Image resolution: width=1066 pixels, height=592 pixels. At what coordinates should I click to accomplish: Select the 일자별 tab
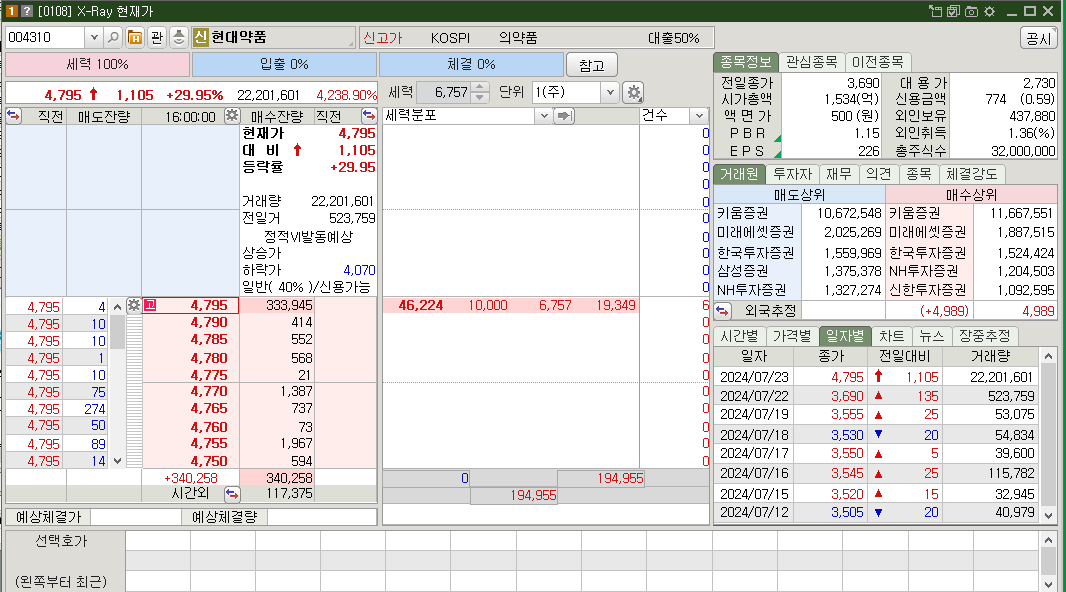[845, 336]
